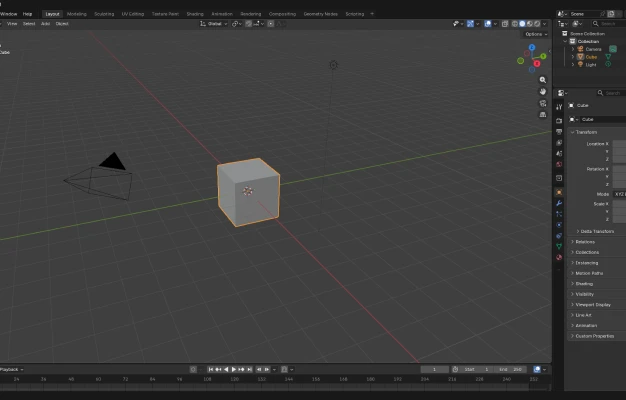This screenshot has width=626, height=400.
Task: Open the Output properties tab icon
Action: tap(559, 131)
